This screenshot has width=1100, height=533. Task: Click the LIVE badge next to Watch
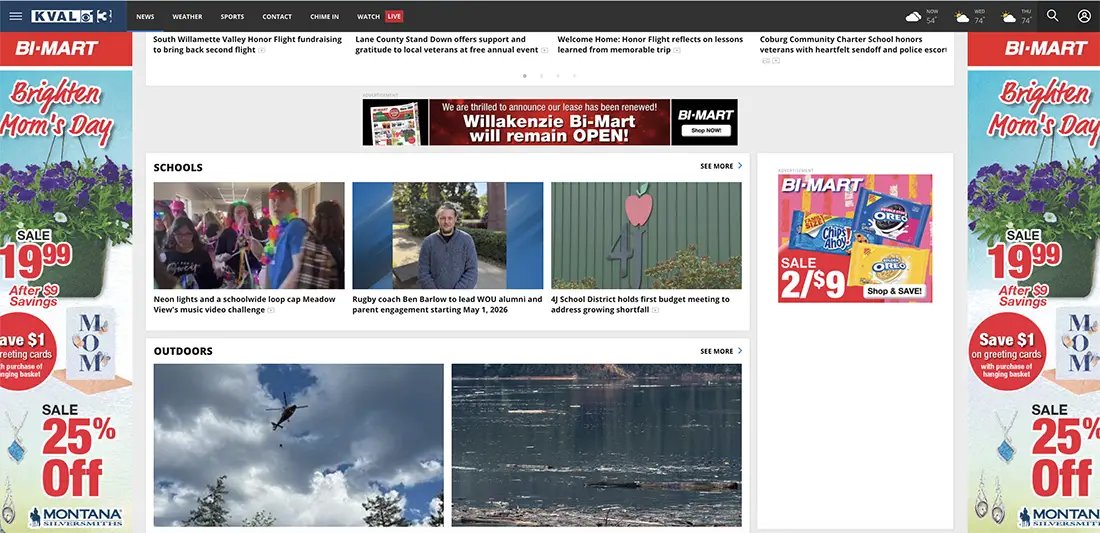coord(394,16)
